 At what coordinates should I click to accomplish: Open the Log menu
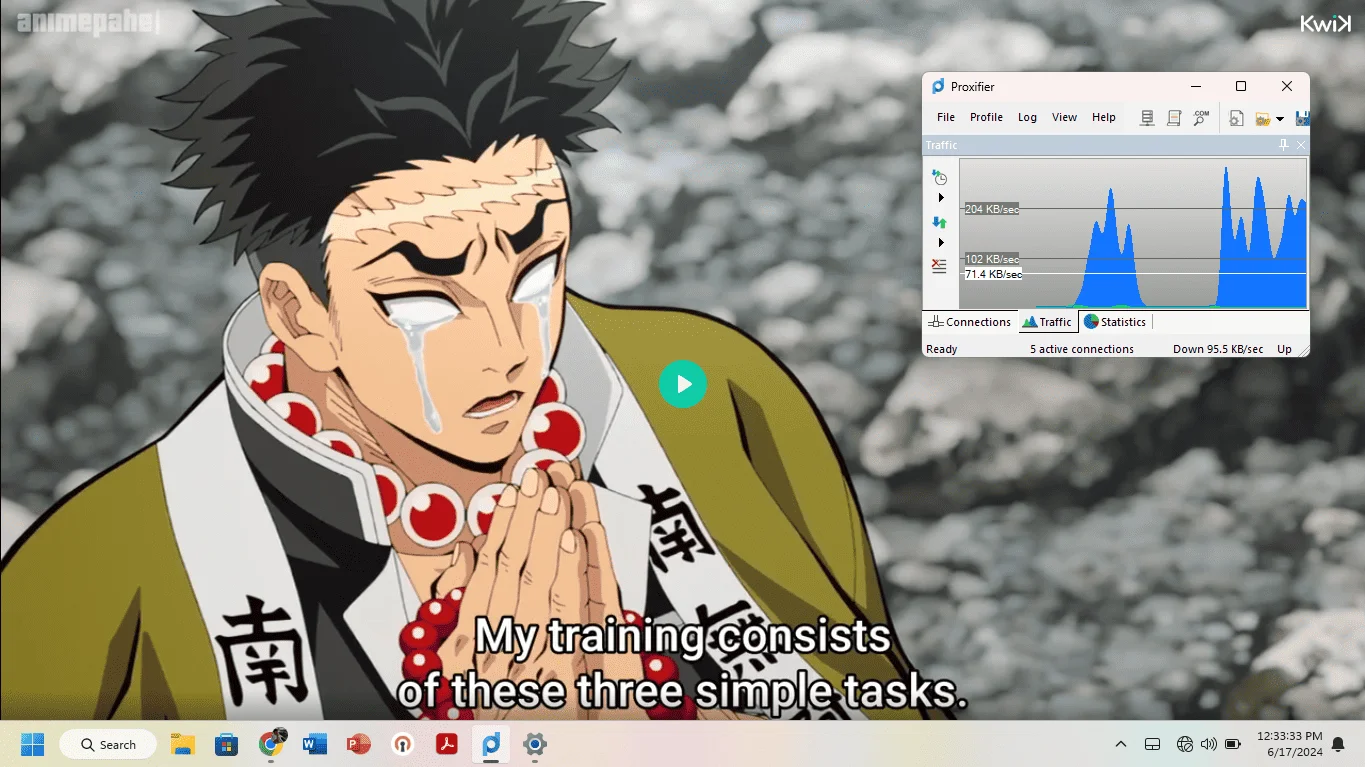click(1027, 117)
